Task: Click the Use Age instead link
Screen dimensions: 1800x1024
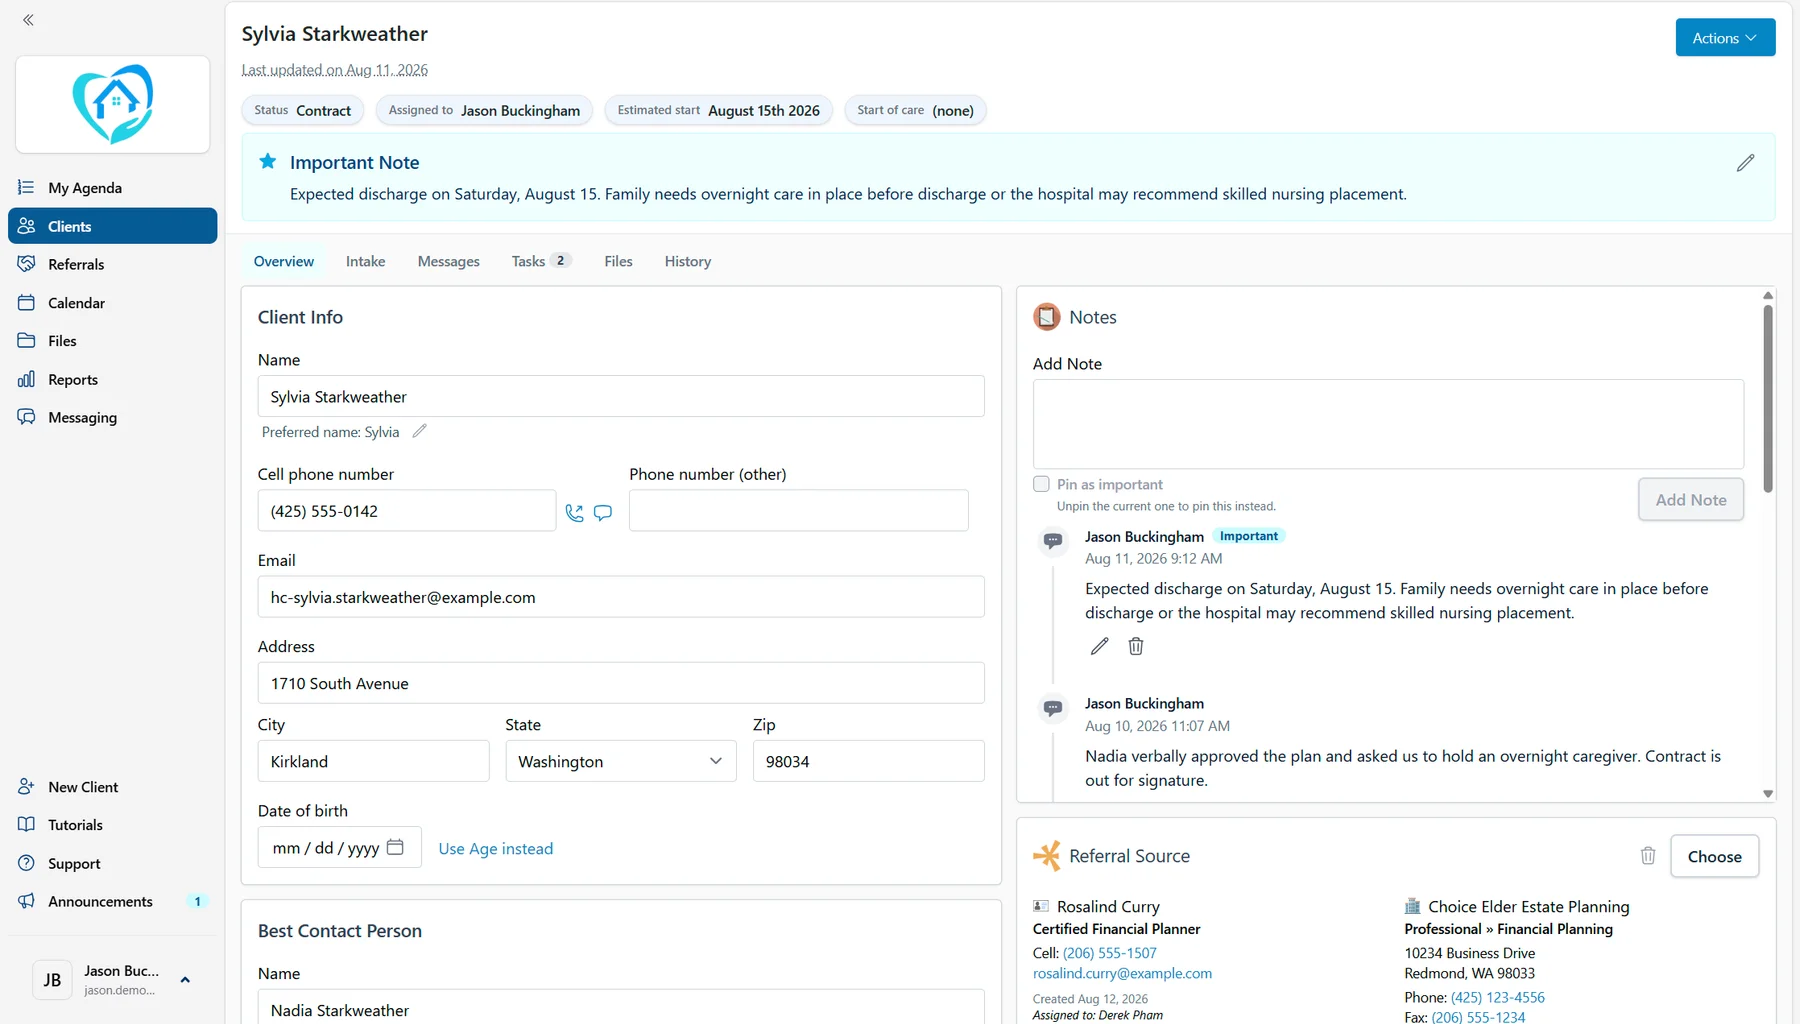Action: point(495,848)
